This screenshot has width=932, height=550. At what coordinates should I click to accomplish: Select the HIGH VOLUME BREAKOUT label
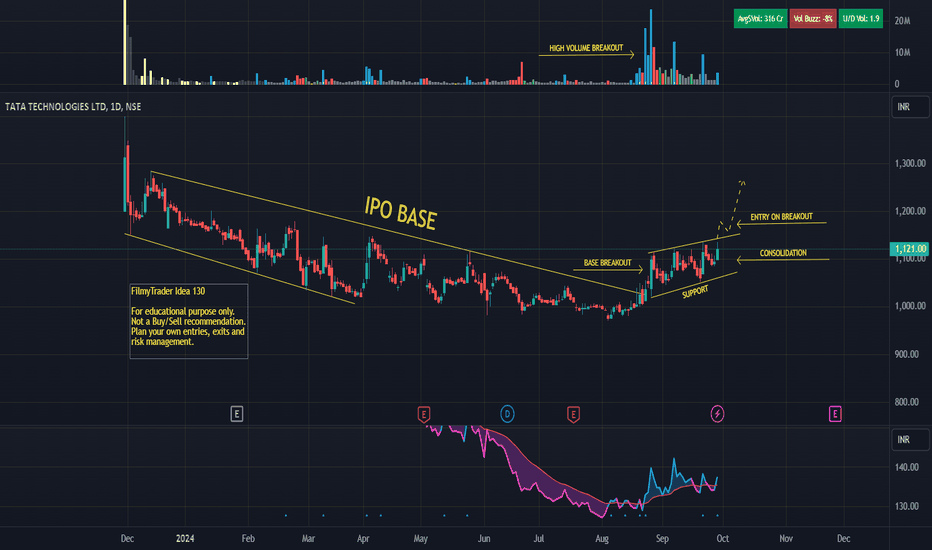tap(586, 48)
